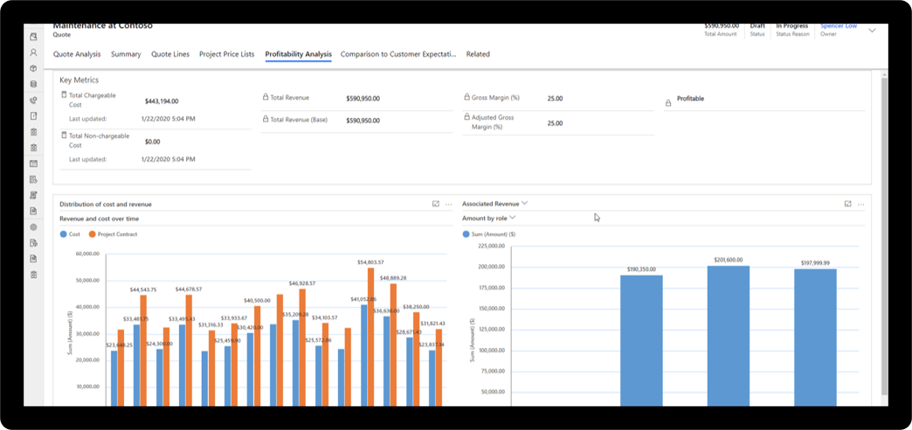Open more options for Associated Revenue chart
The height and width of the screenshot is (430, 912).
tap(861, 204)
